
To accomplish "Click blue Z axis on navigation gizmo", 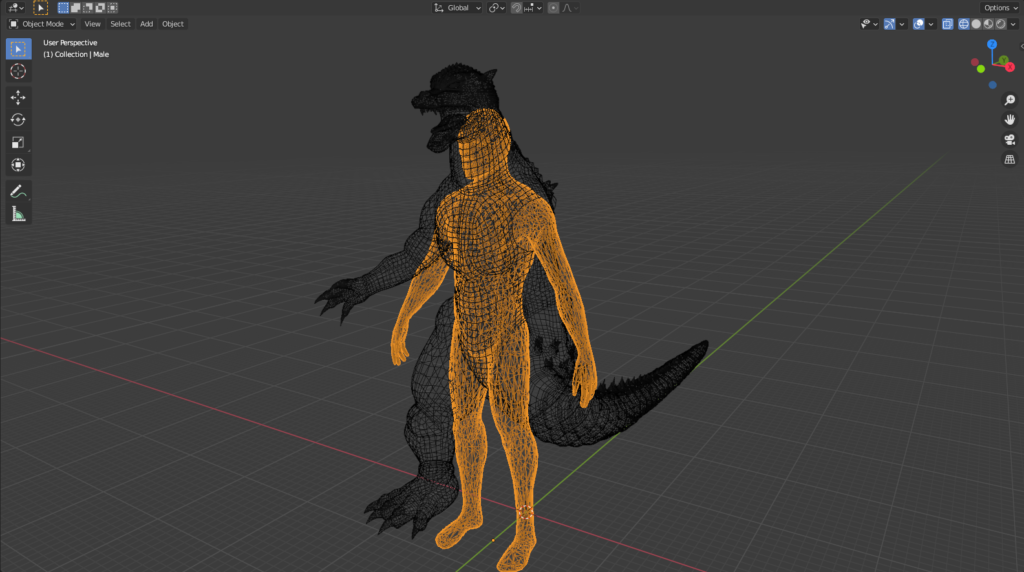I will [991, 45].
